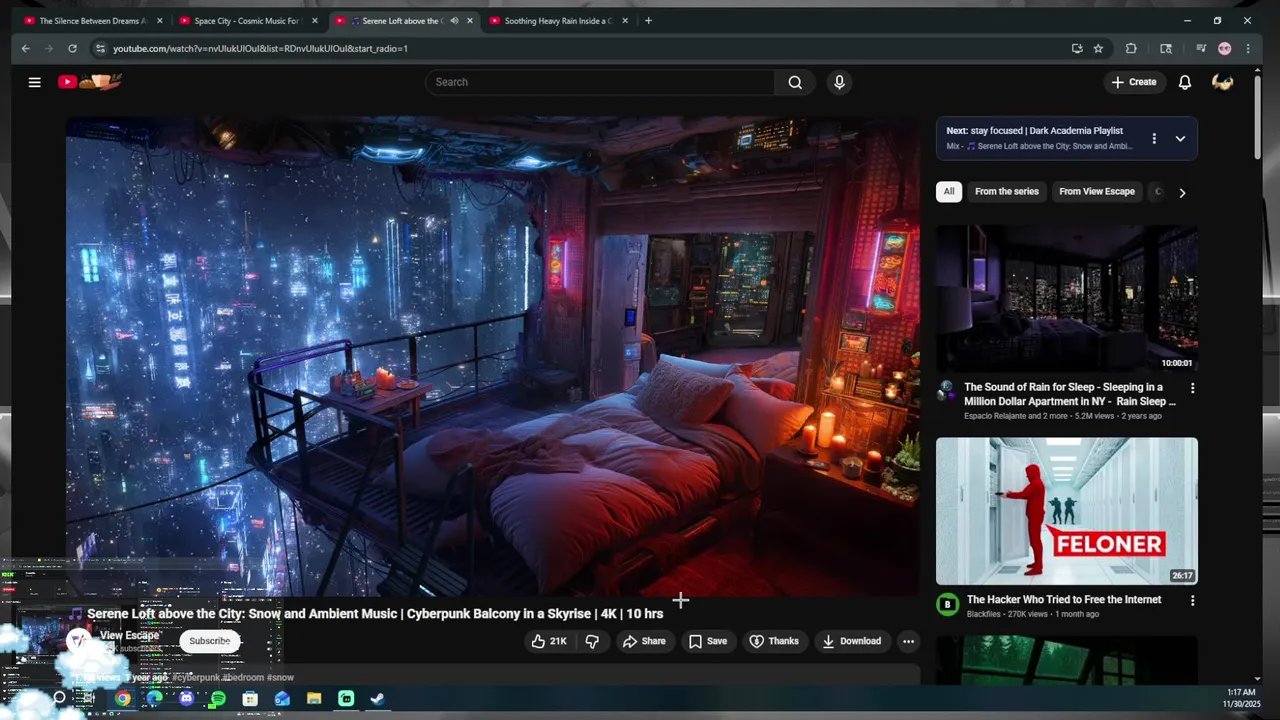Viewport: 1280px width, 720px height.
Task: Go to YouTube home via the logo
Action: [x=89, y=82]
